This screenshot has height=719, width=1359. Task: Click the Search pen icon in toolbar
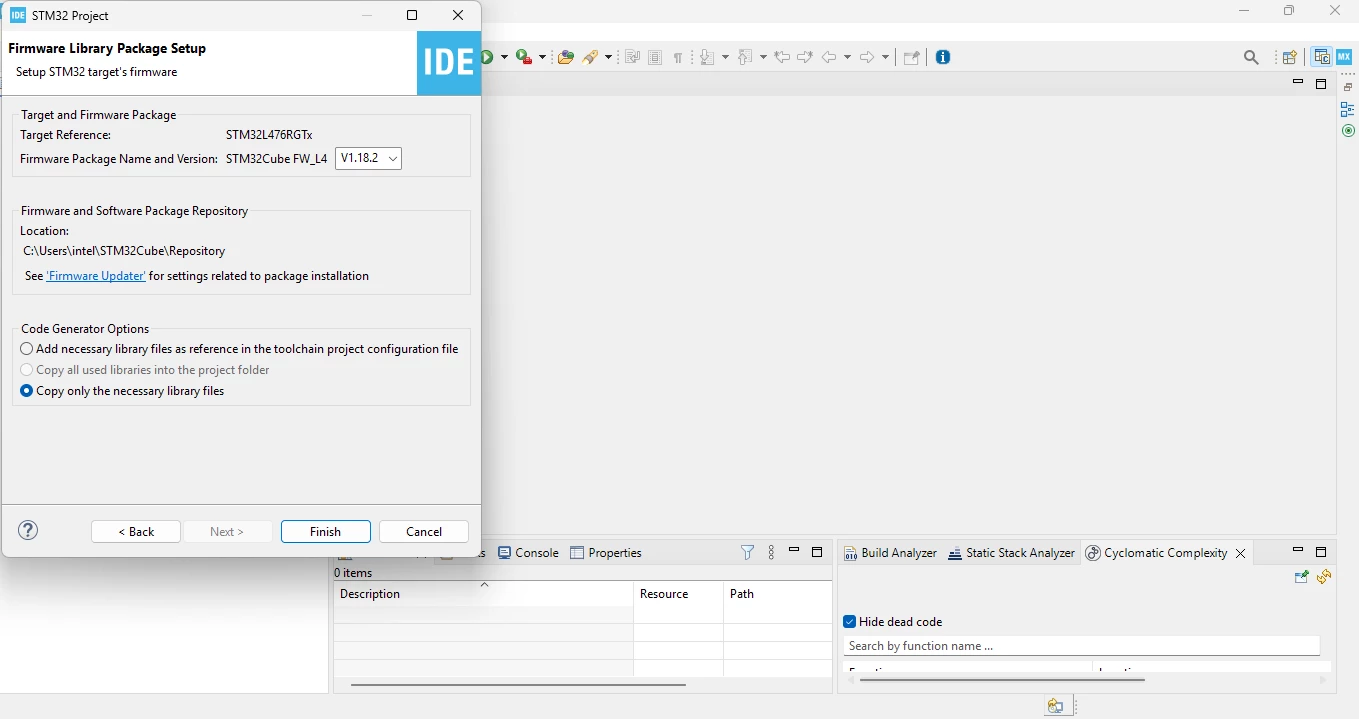point(591,57)
